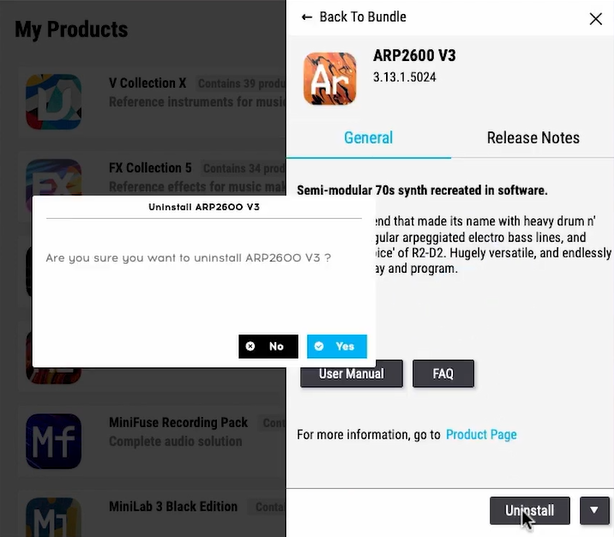
Task: Click the V Collection X icon
Action: click(x=54, y=102)
